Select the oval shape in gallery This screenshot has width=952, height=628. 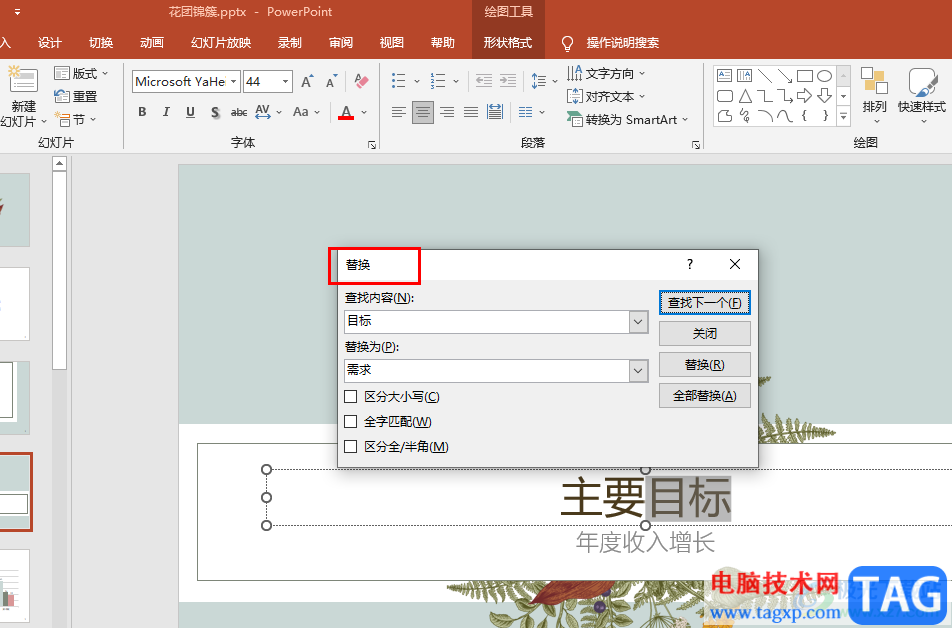[824, 77]
